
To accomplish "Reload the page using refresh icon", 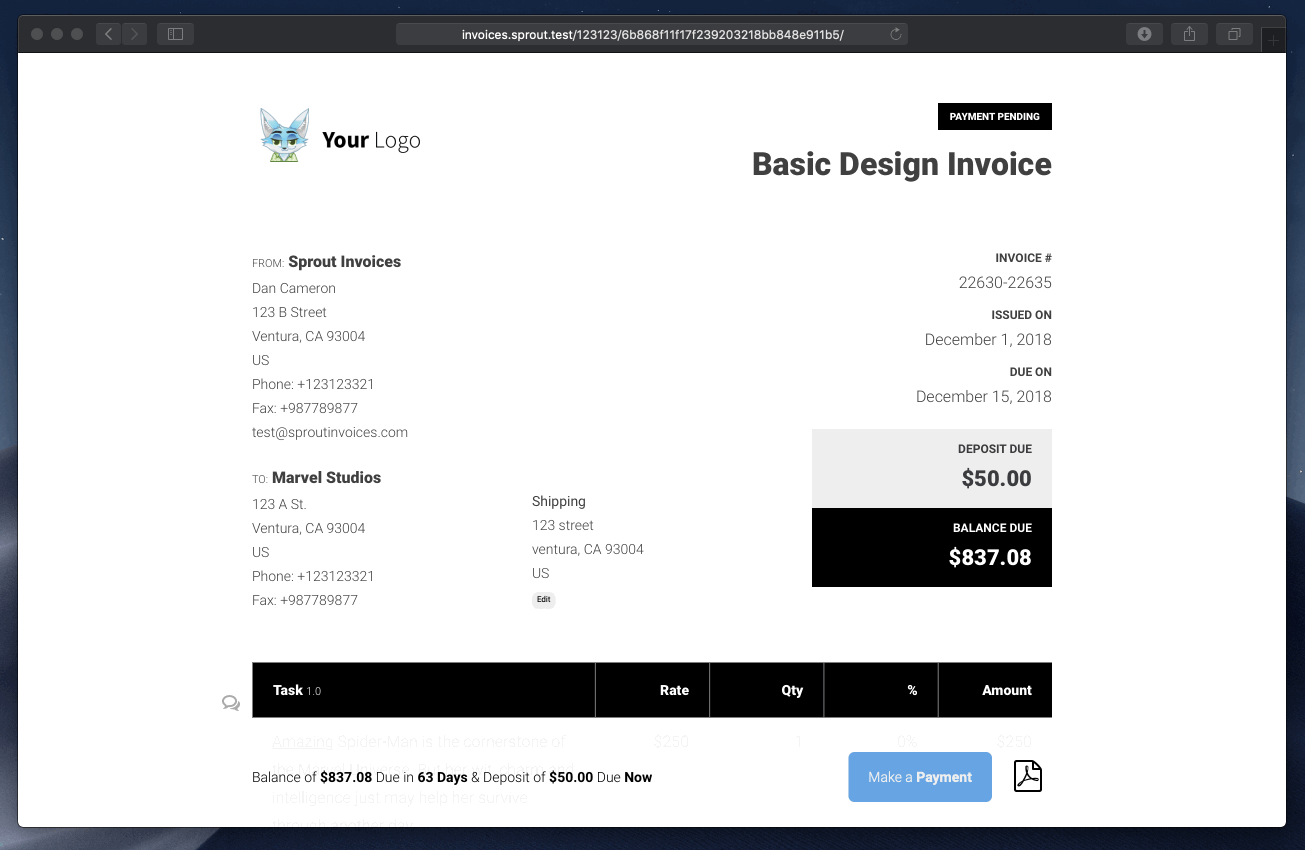I will [x=895, y=34].
